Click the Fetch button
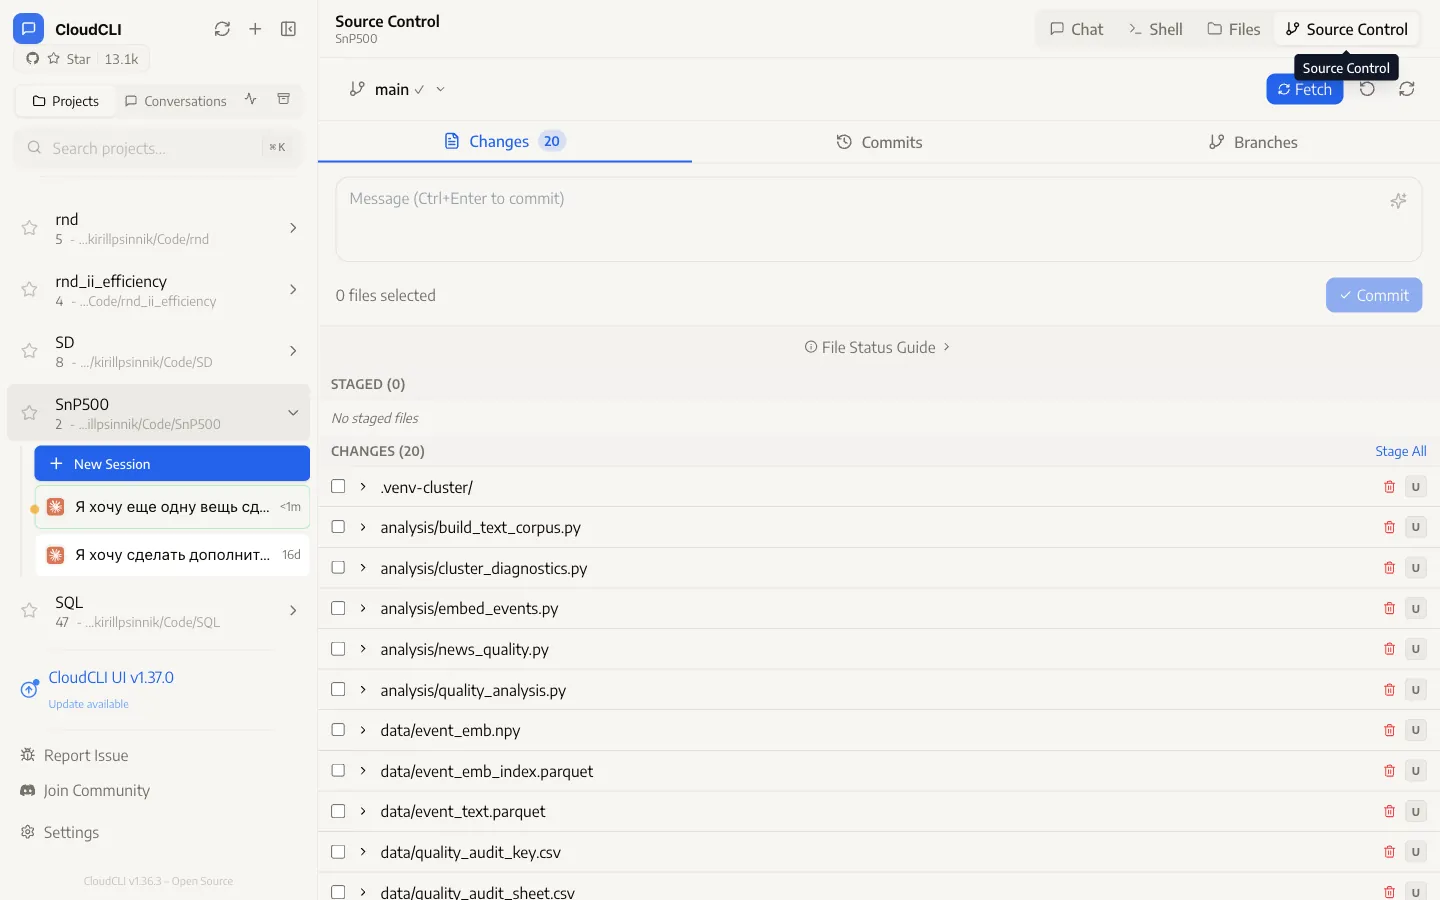This screenshot has width=1440, height=900. point(1305,89)
